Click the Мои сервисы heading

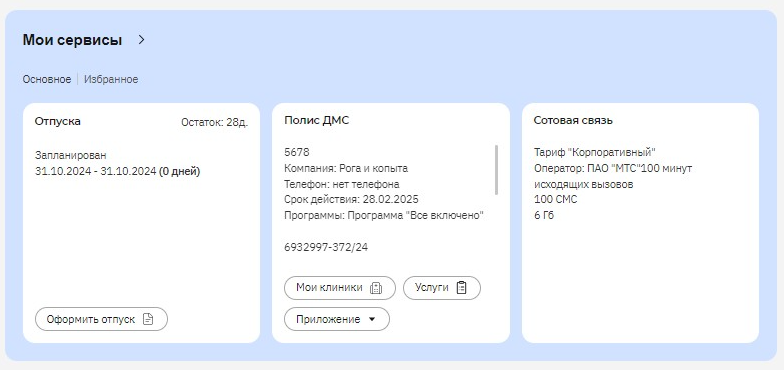coord(72,40)
